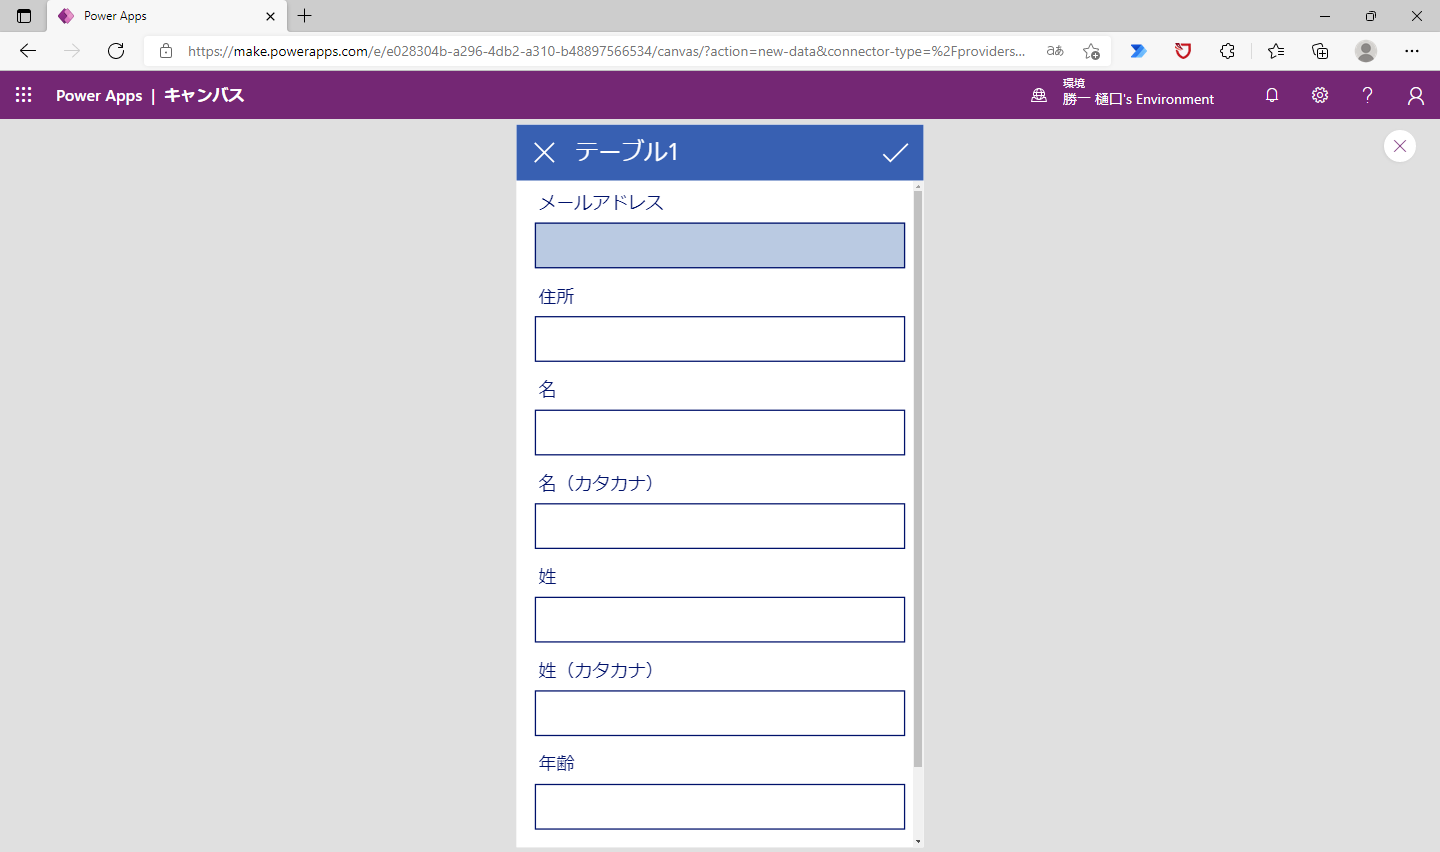
Task: Click the 年齢 field label
Action: [557, 763]
